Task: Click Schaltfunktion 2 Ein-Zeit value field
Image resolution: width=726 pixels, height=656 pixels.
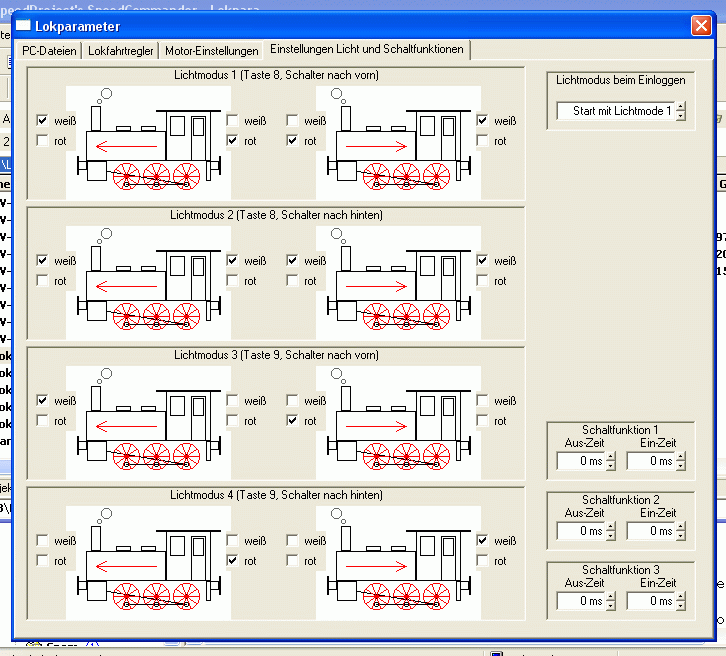Action: (x=651, y=531)
